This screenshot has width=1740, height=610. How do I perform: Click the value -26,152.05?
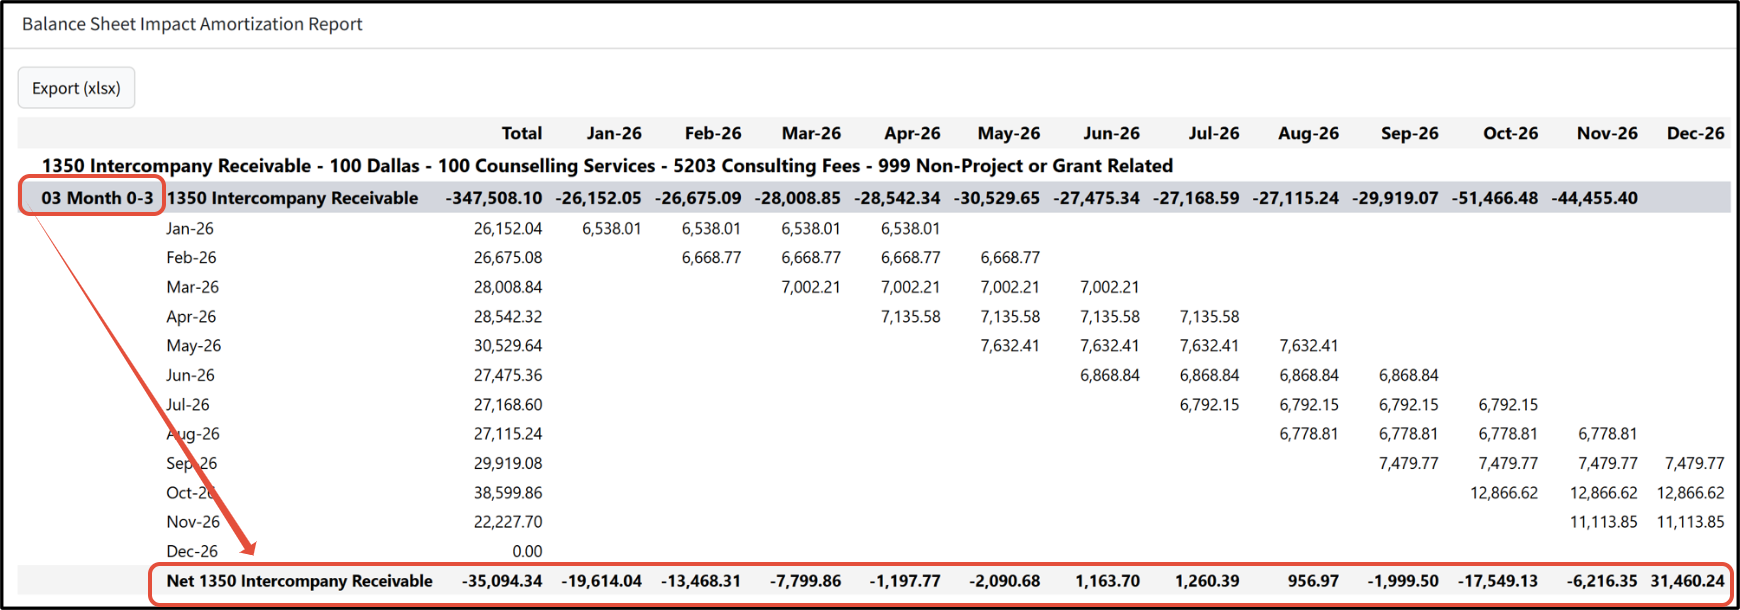pos(598,198)
